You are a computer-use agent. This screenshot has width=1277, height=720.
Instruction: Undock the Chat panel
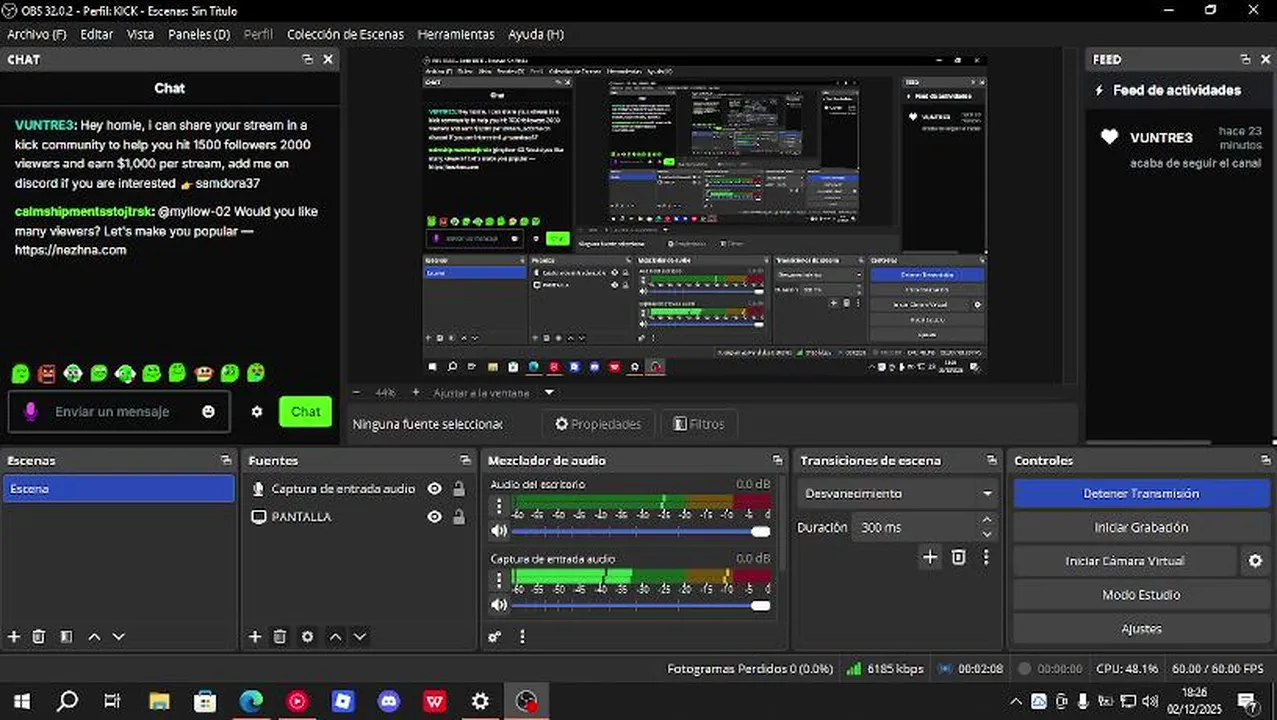pos(307,59)
